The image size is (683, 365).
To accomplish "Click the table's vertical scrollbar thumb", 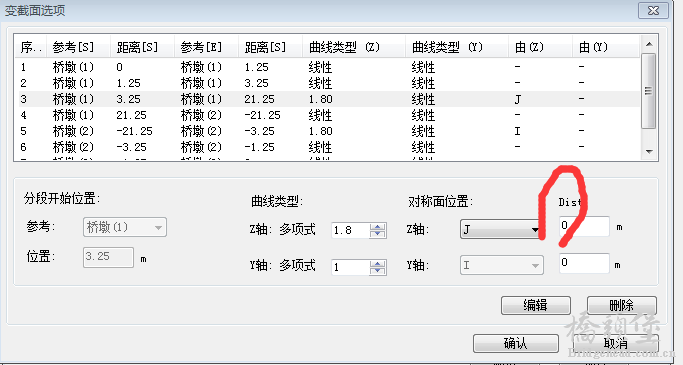I will pos(649,91).
